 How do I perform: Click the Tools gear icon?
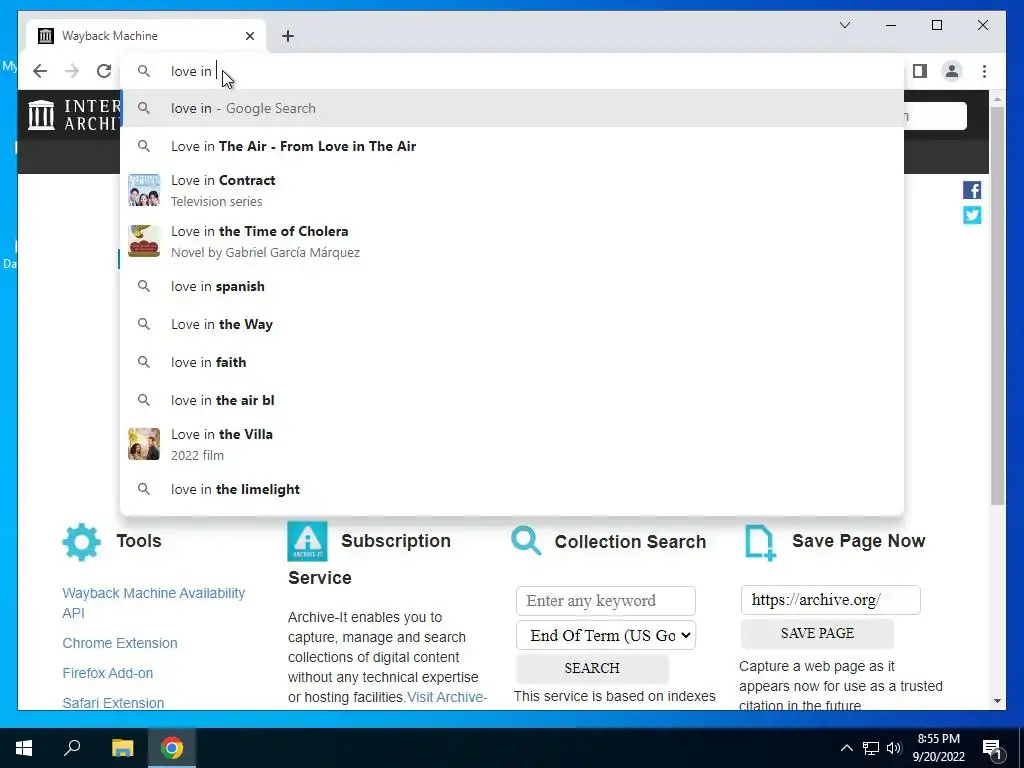(82, 541)
